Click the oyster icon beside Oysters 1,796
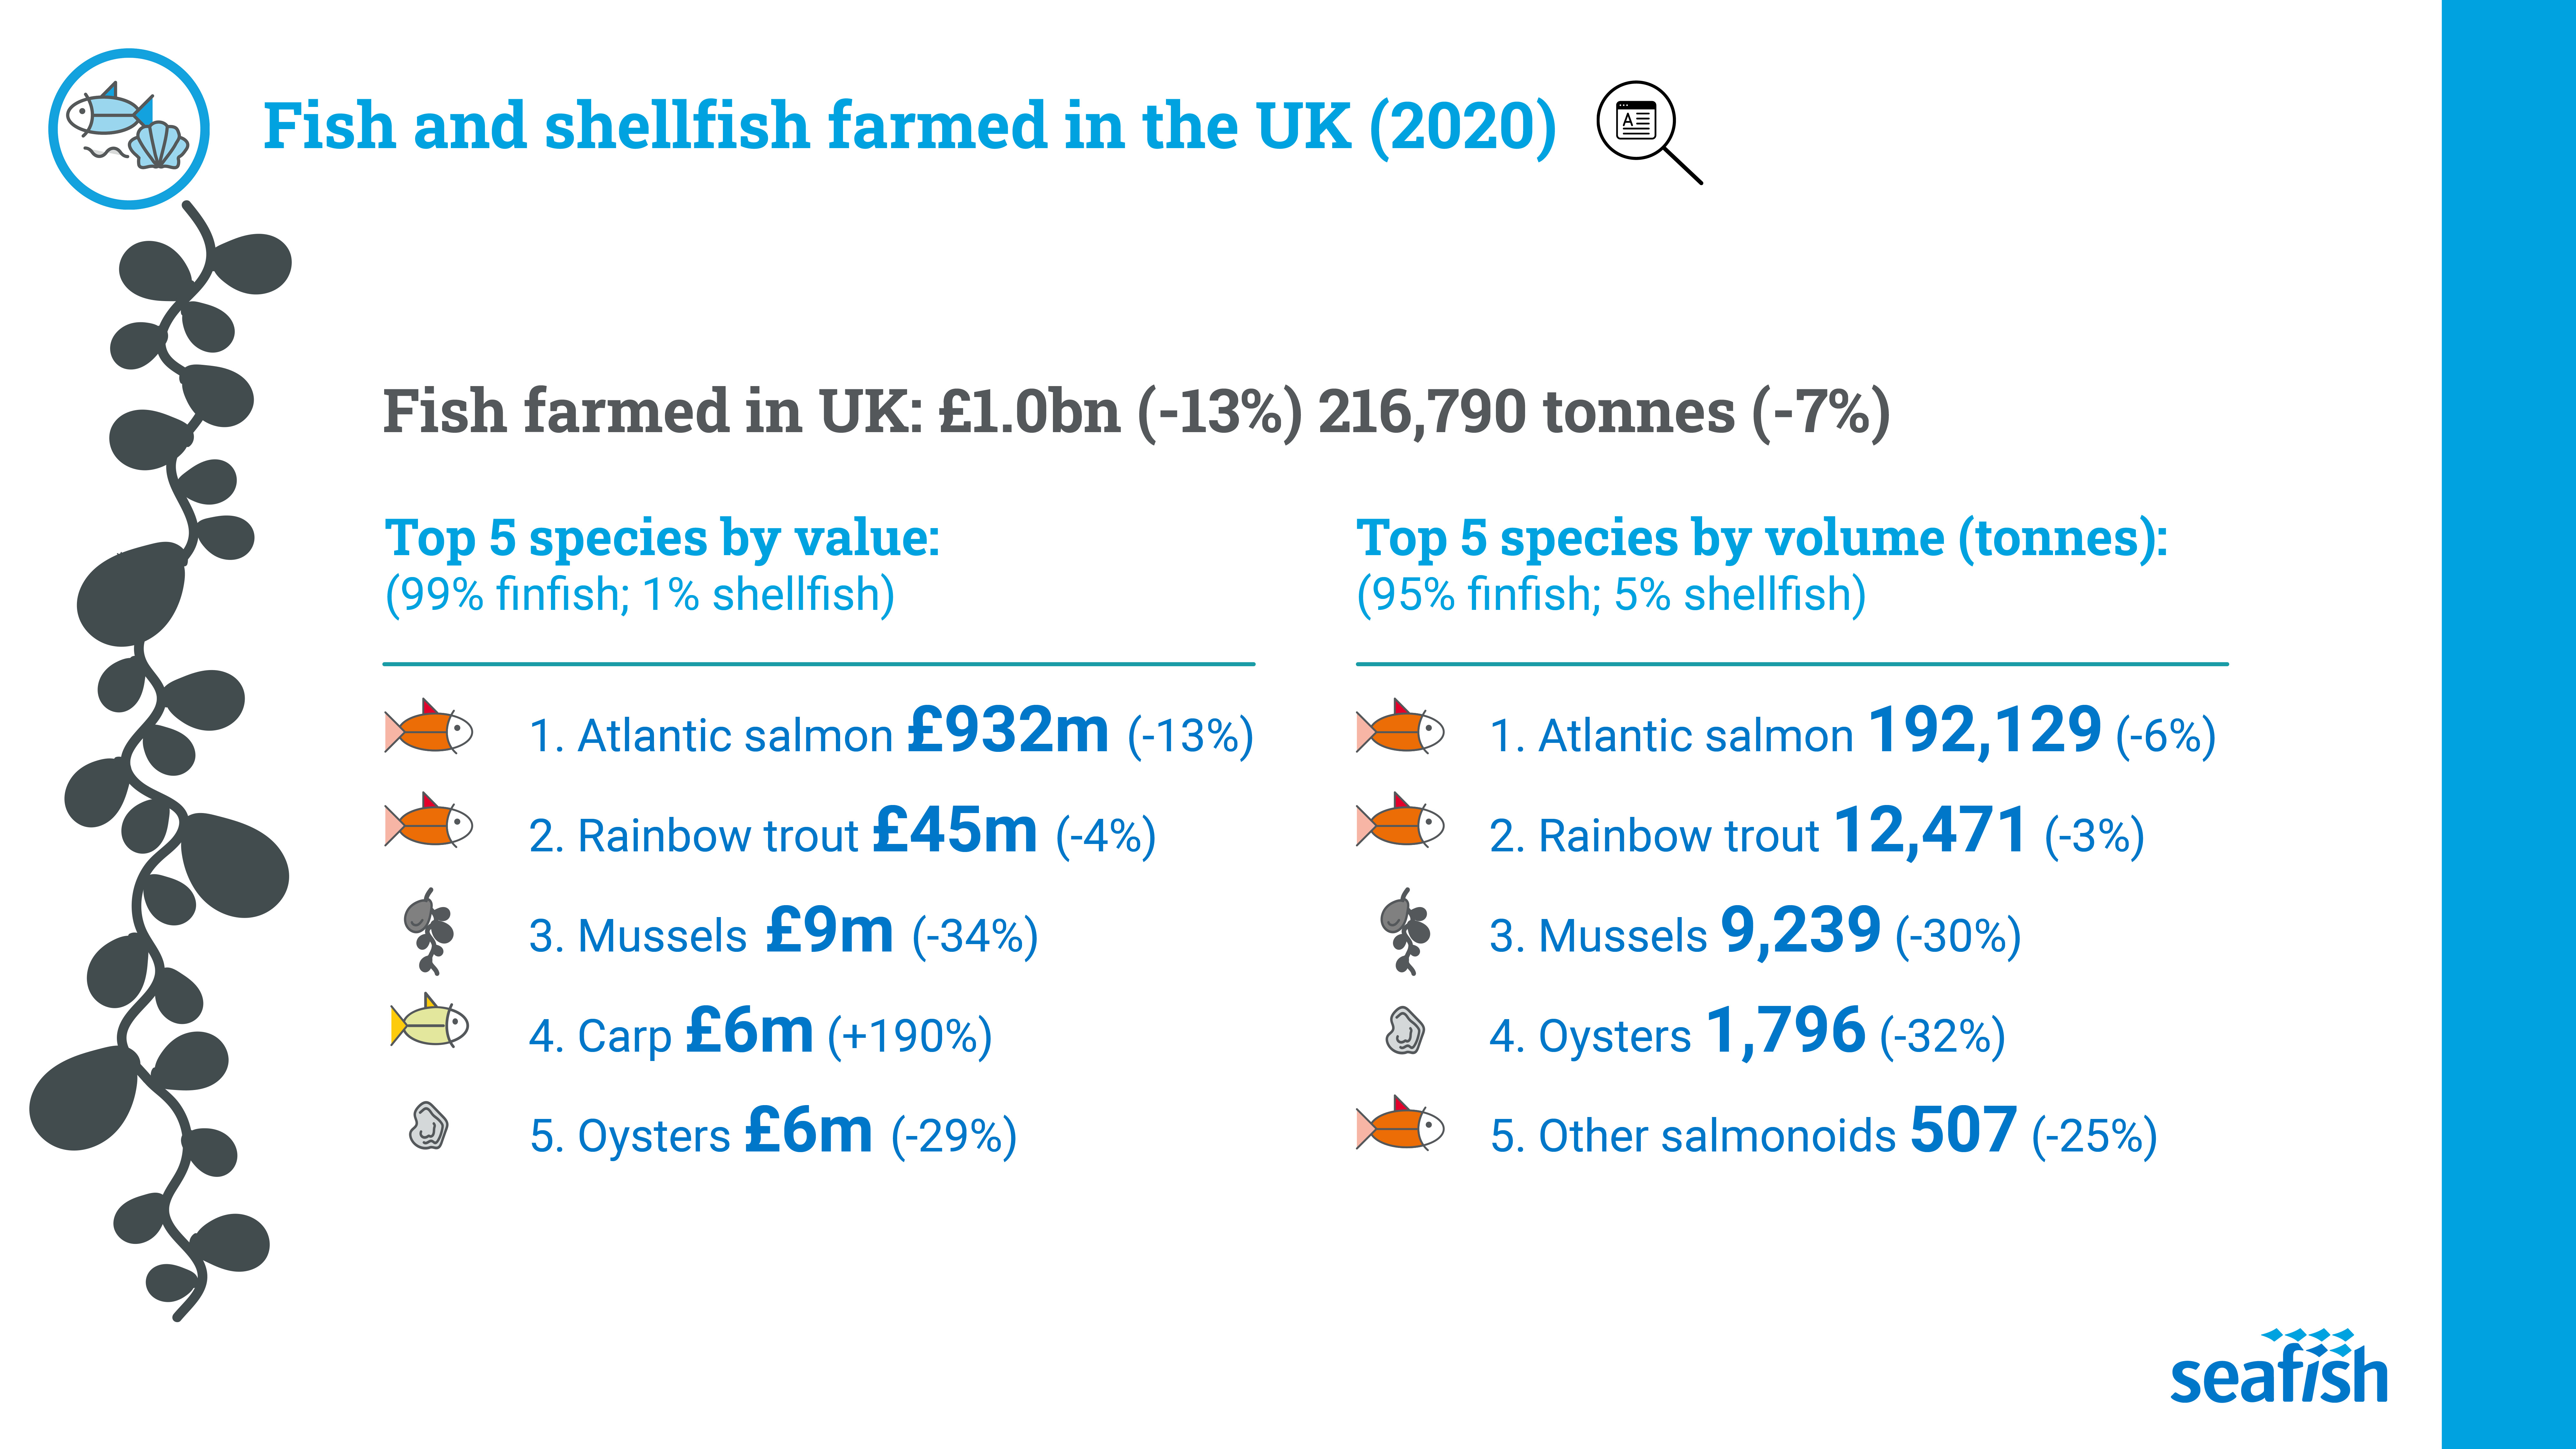The width and height of the screenshot is (2576, 1449). pos(1404,1031)
